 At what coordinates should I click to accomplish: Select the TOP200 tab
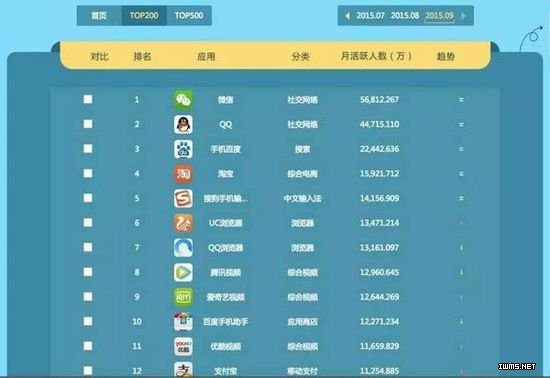[144, 15]
